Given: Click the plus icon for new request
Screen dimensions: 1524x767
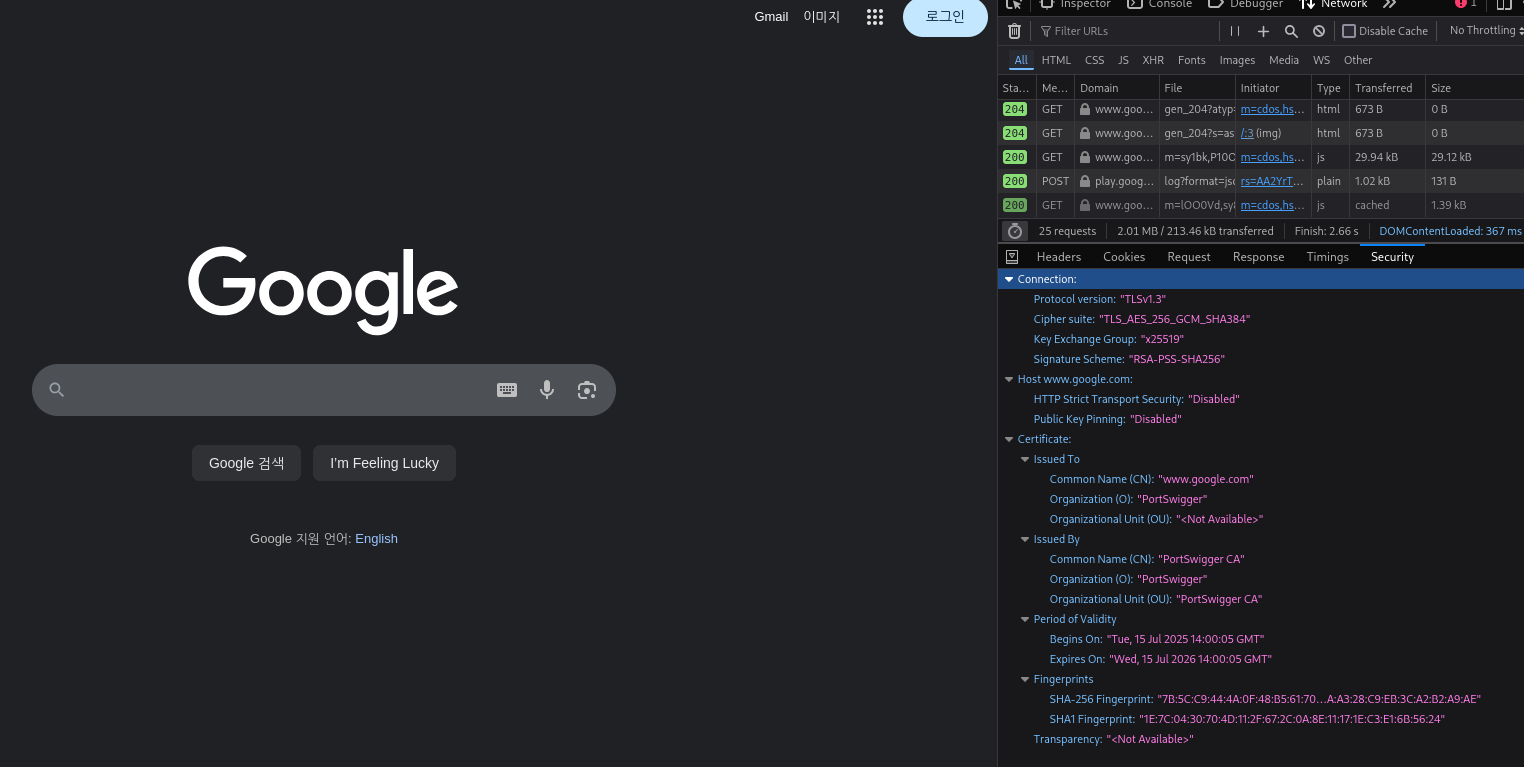Looking at the screenshot, I should point(1263,31).
